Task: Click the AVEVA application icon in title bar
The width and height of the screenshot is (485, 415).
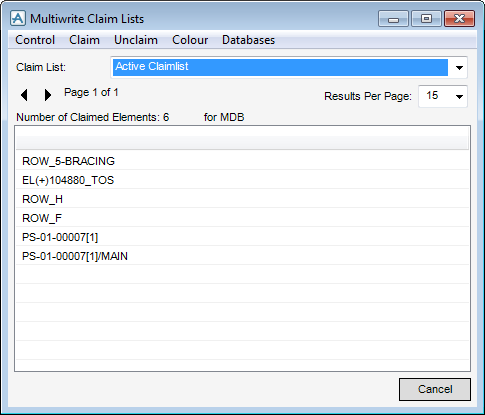Action: (x=18, y=18)
